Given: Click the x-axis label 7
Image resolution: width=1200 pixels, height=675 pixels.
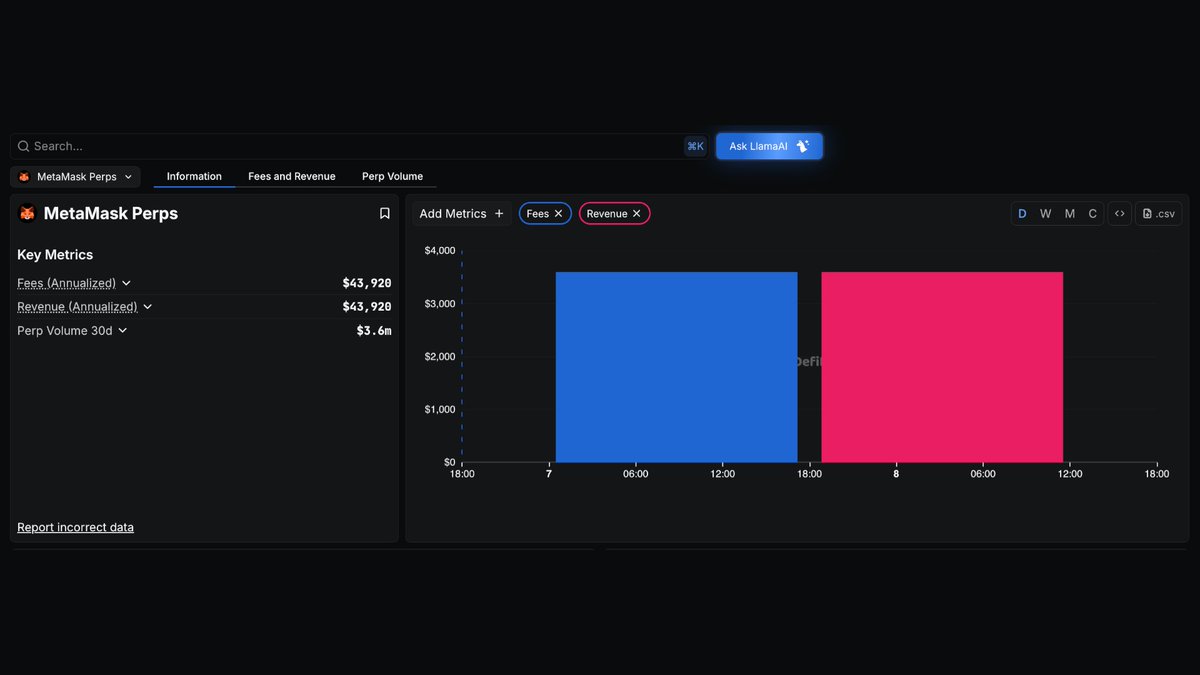Looking at the screenshot, I should click(x=549, y=474).
